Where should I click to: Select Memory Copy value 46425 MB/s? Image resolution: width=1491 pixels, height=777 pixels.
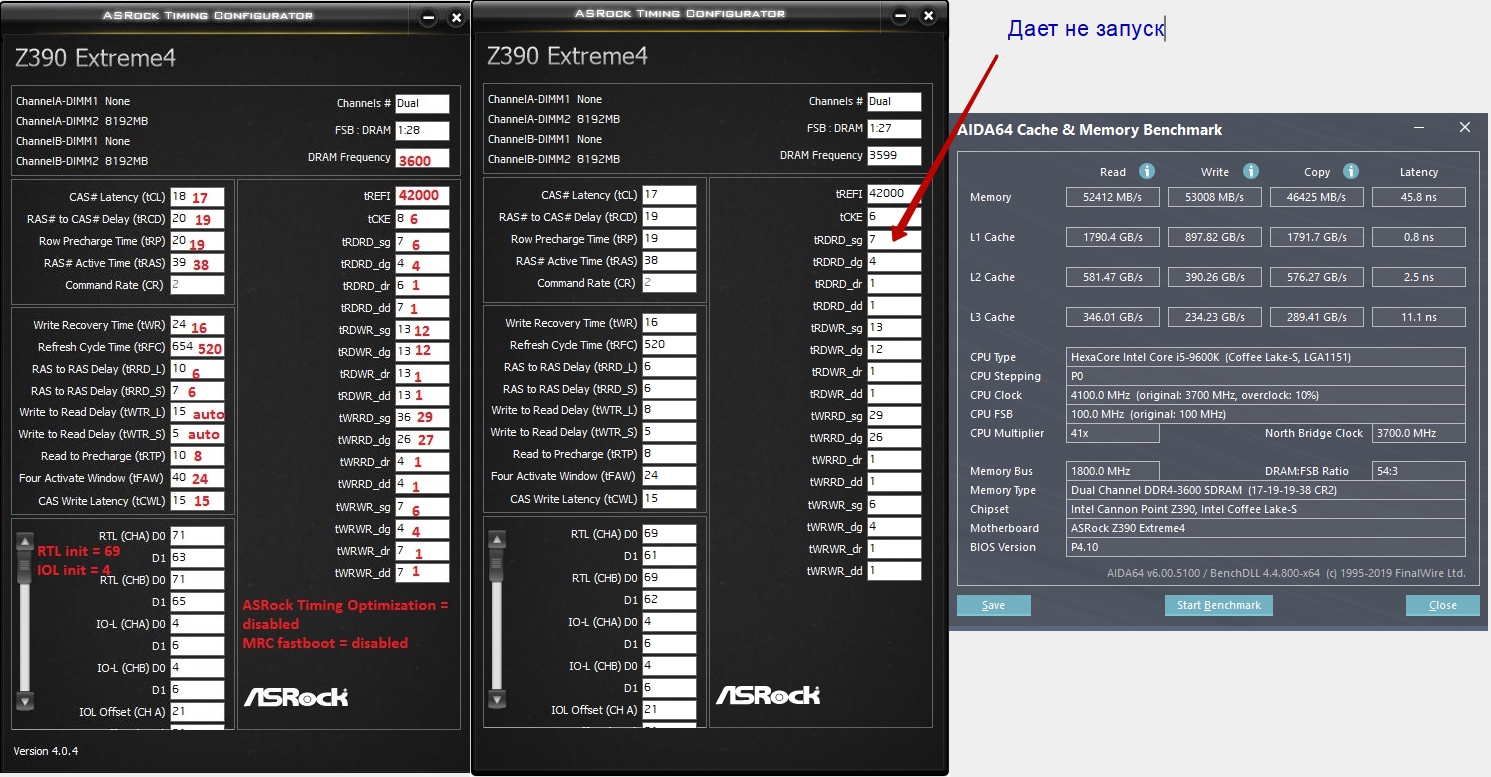[x=1317, y=197]
